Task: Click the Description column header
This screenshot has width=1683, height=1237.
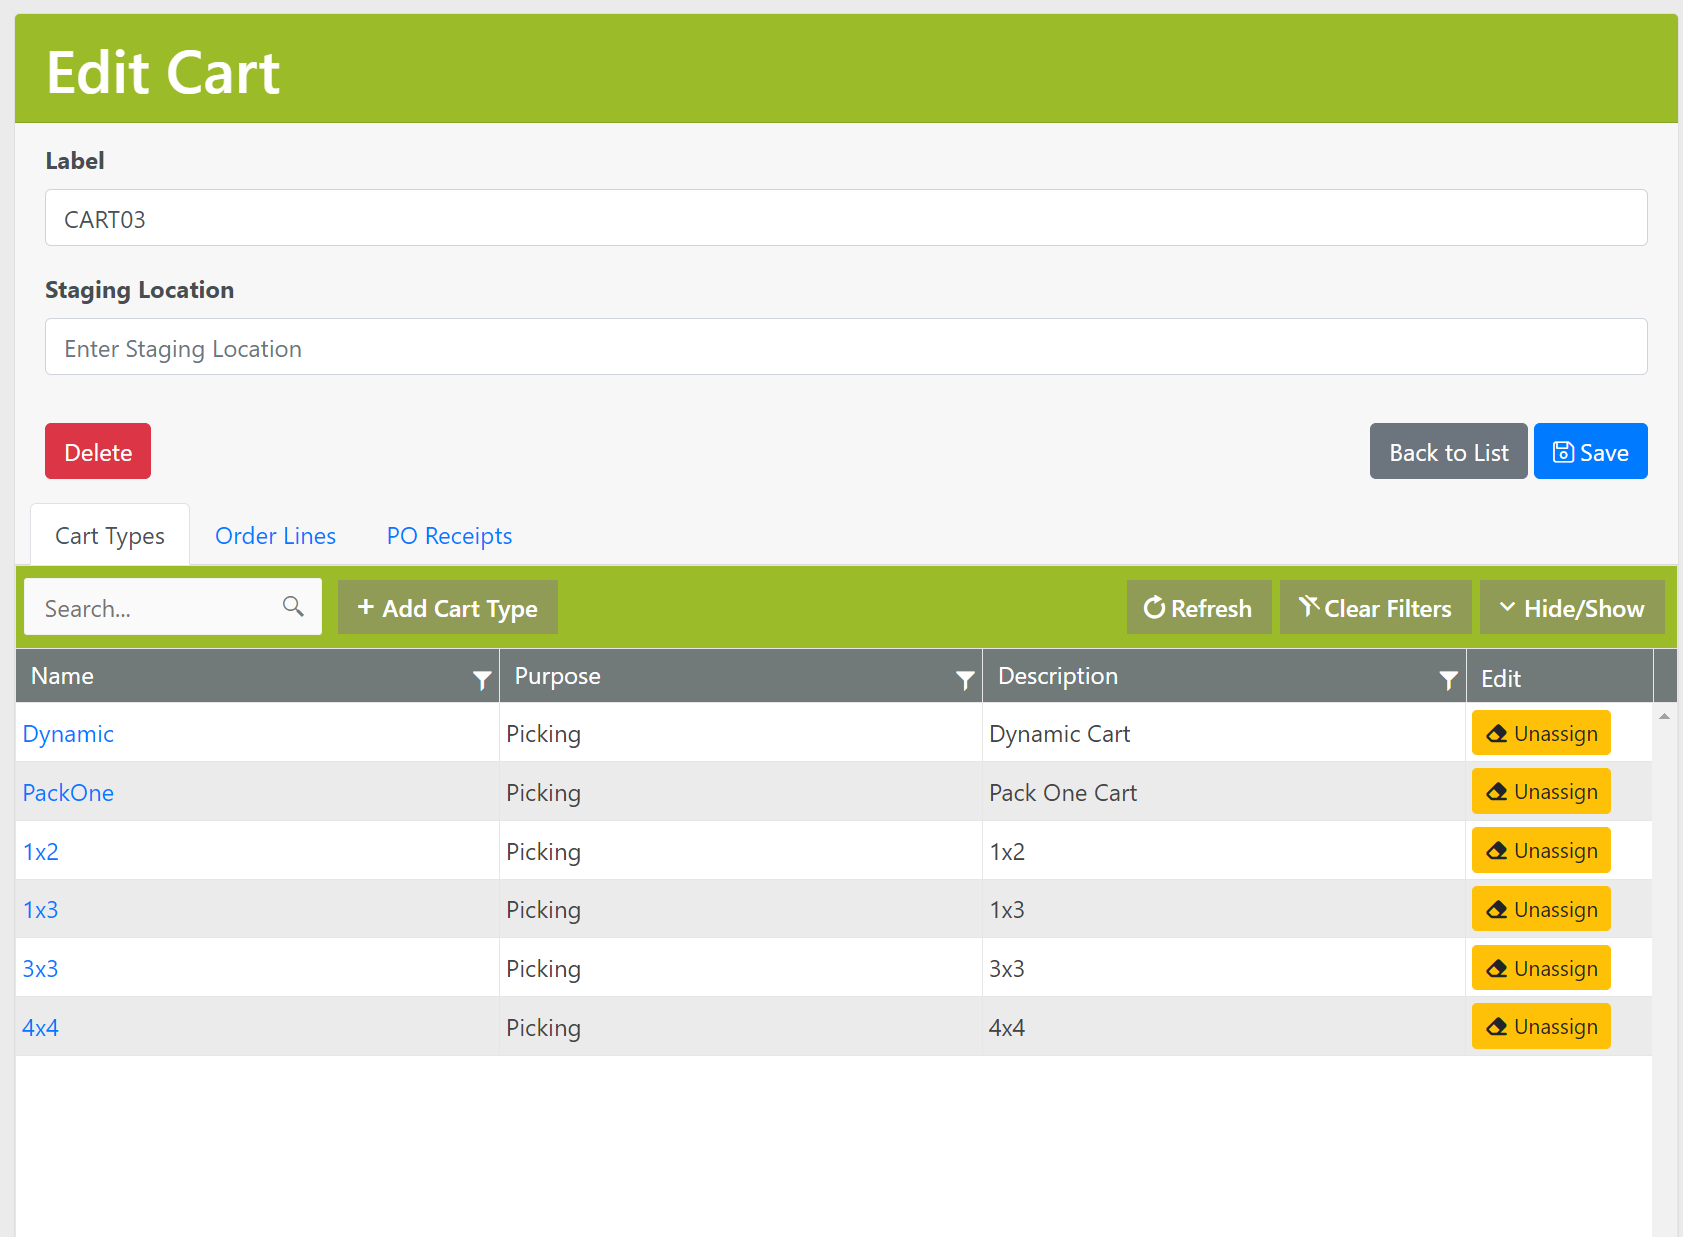Action: tap(1224, 676)
